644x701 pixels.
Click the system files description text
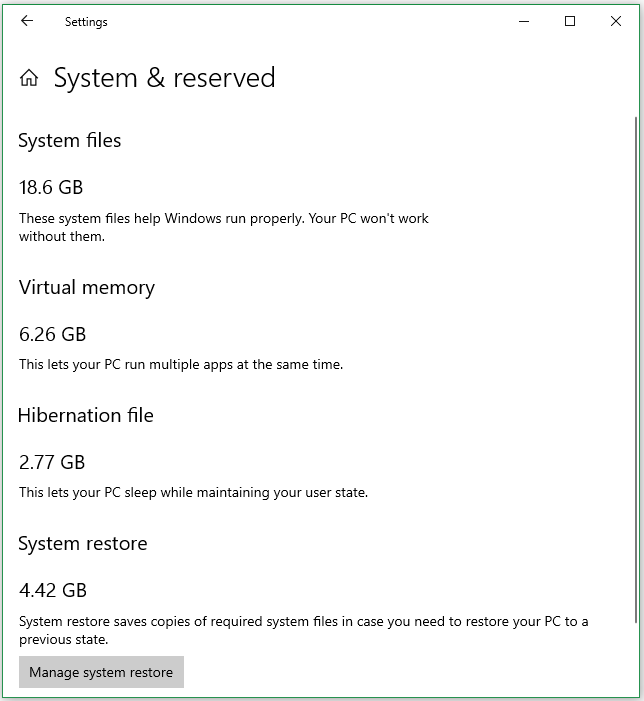pyautogui.click(x=223, y=227)
